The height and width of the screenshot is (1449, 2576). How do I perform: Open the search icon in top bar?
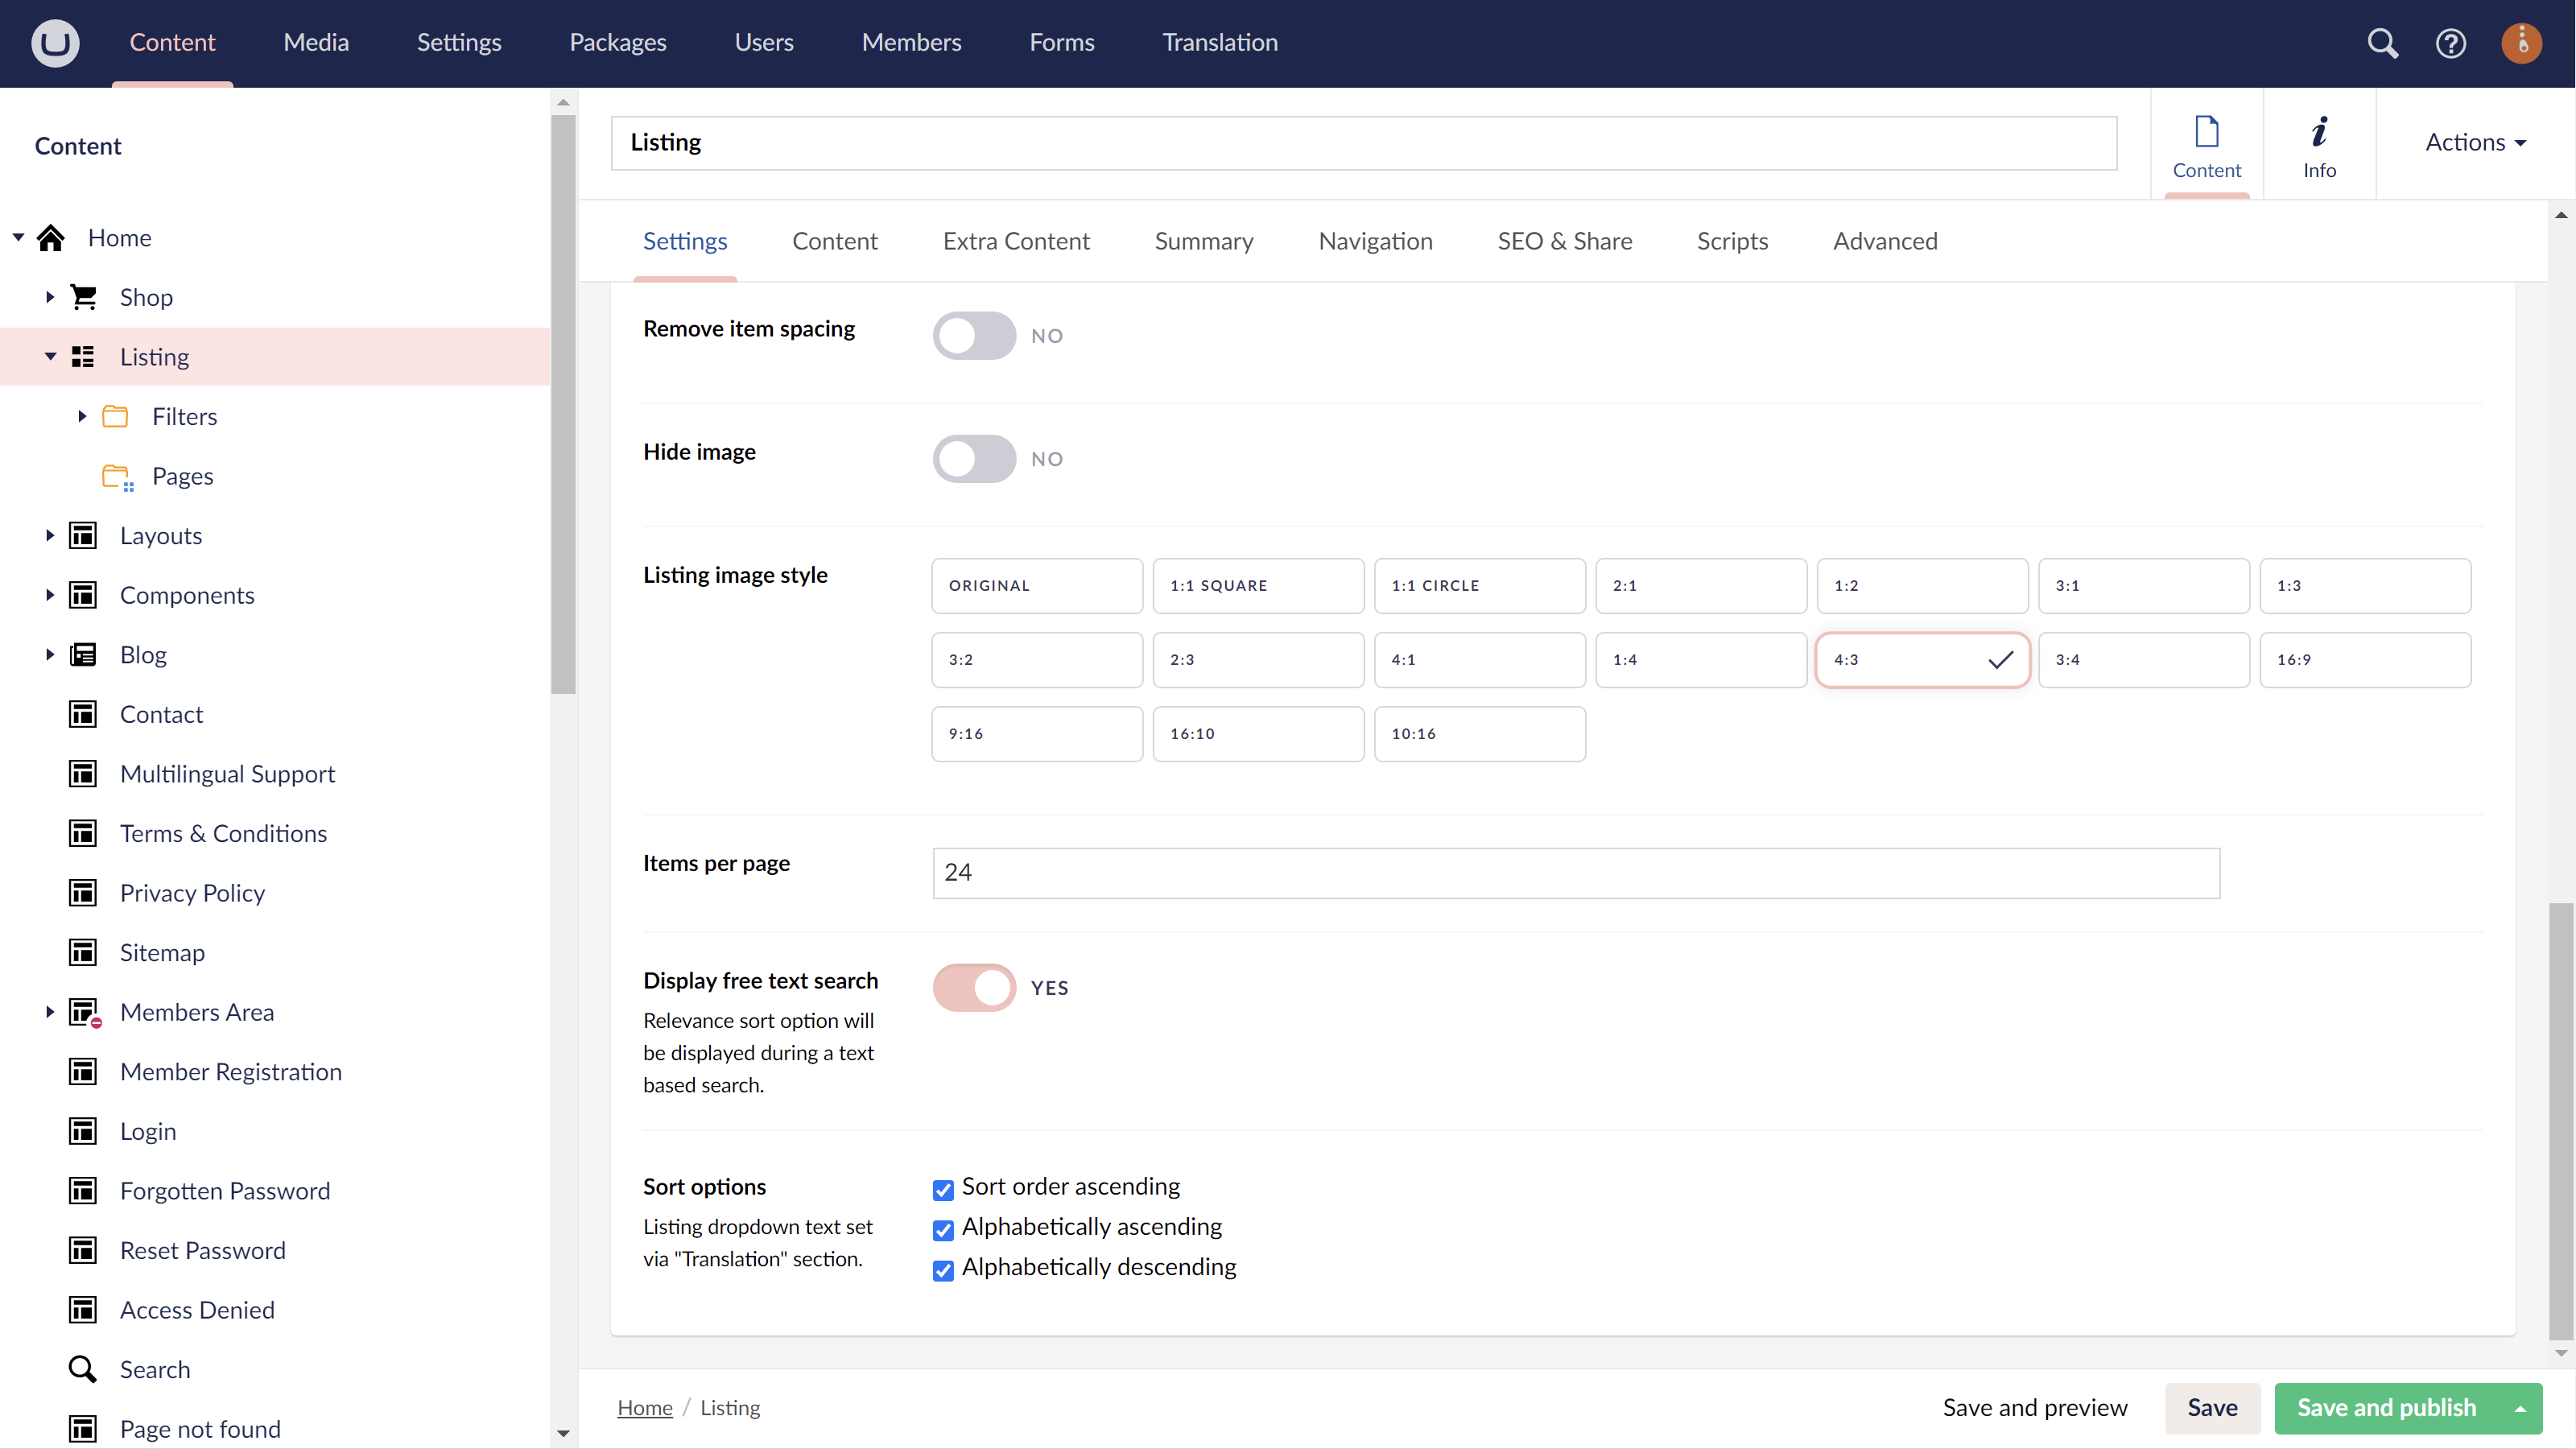click(2383, 43)
